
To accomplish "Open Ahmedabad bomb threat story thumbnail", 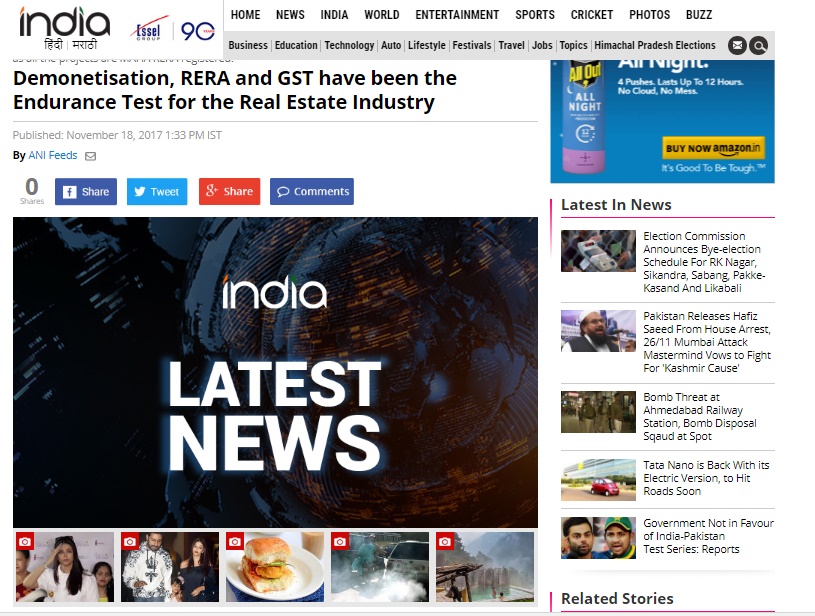I will point(598,412).
